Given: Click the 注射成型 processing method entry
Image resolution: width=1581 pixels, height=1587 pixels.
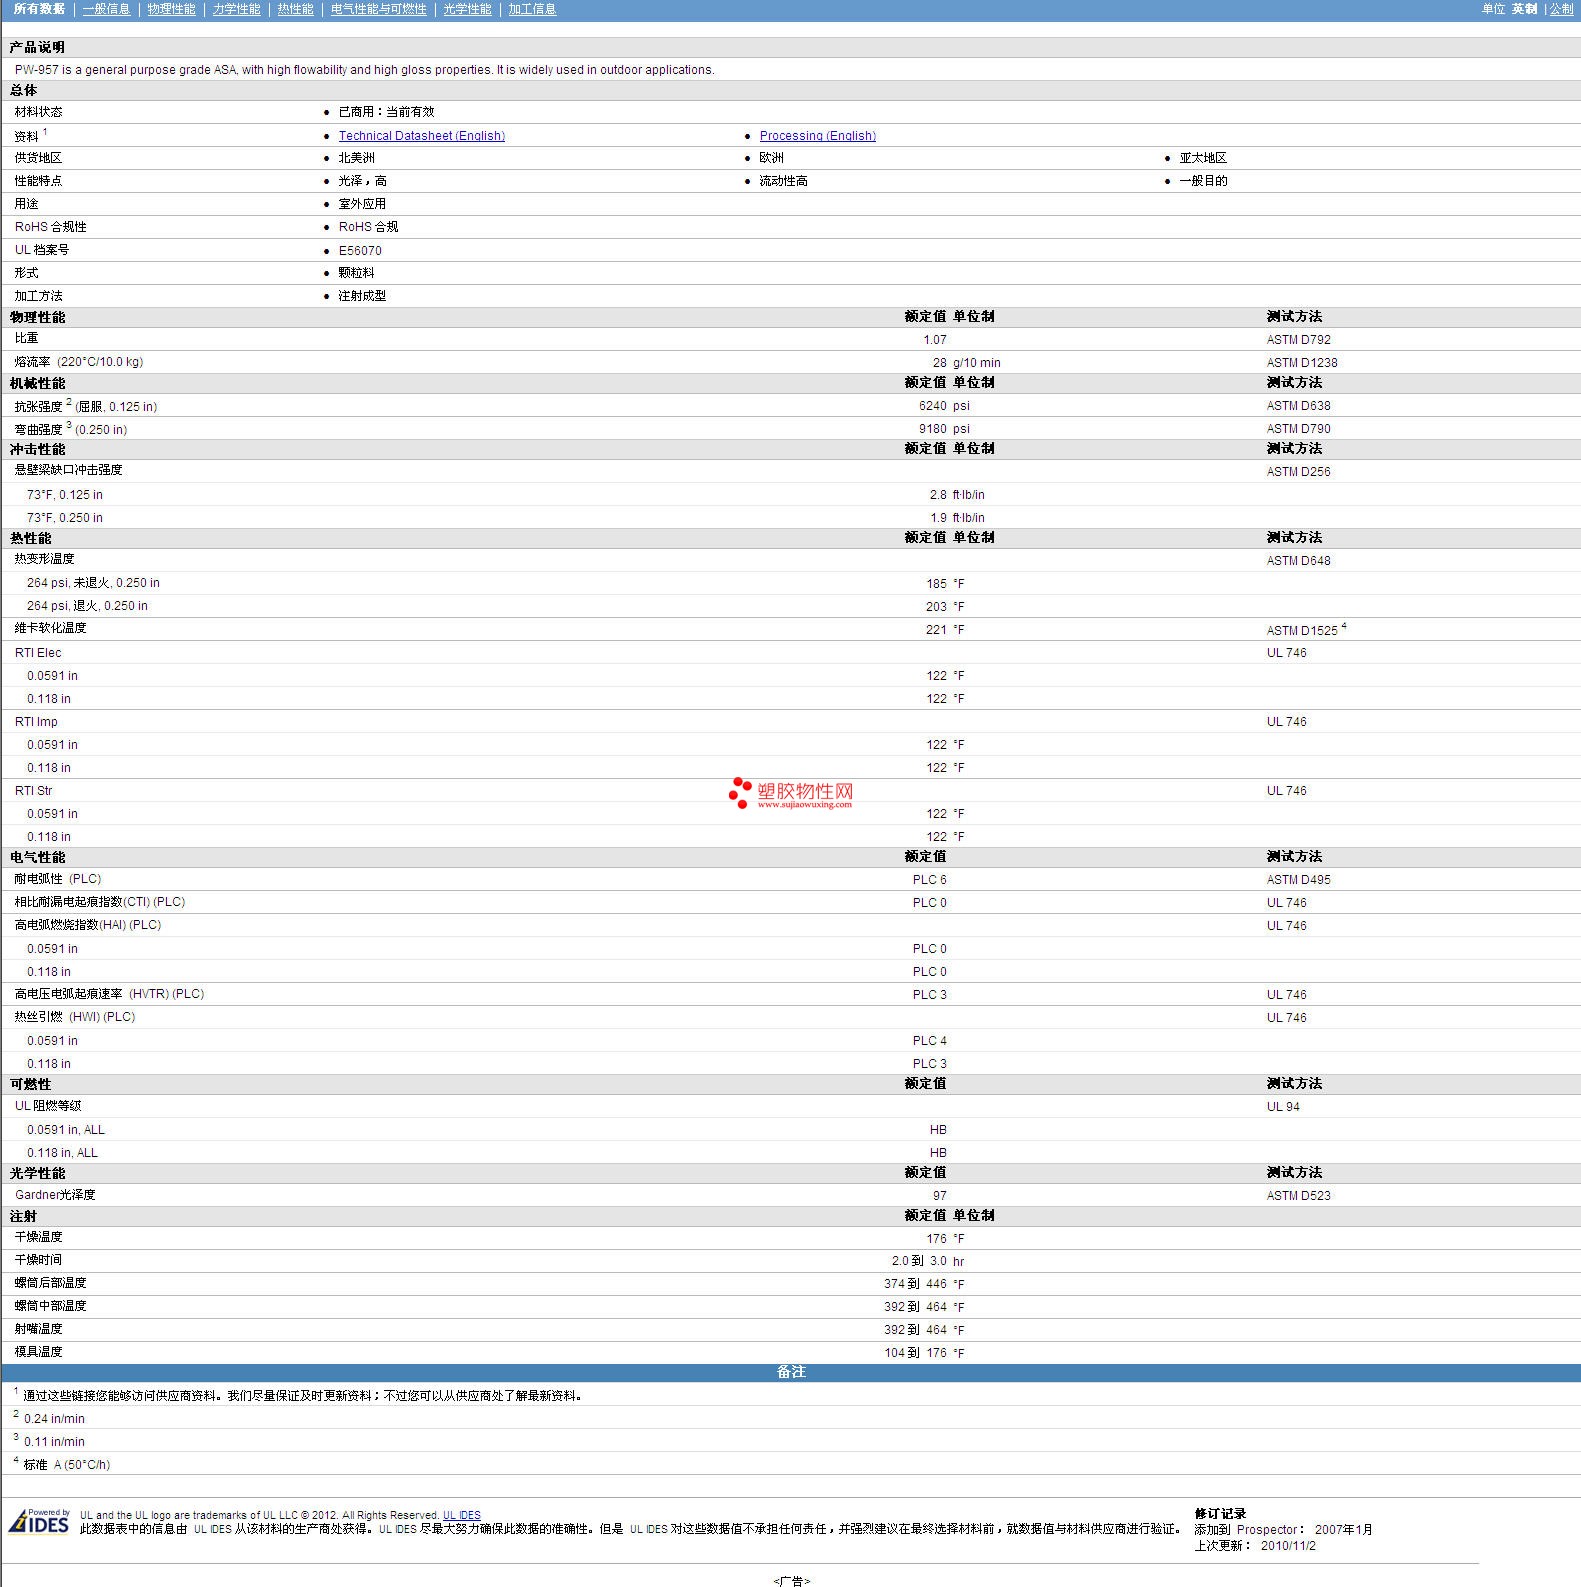Looking at the screenshot, I should [362, 296].
